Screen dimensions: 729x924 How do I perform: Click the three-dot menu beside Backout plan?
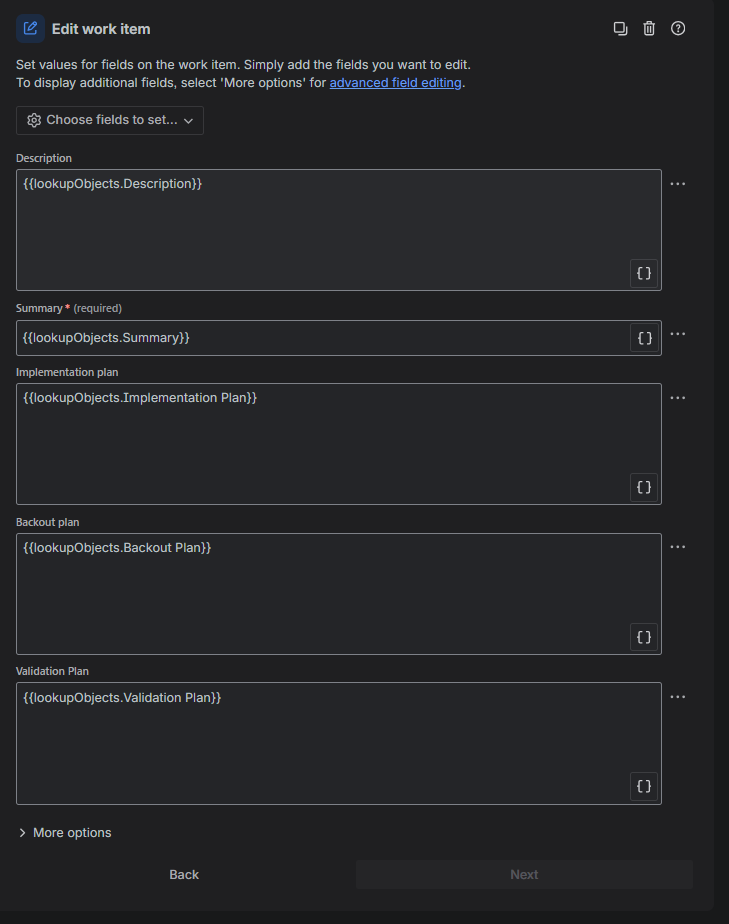tap(678, 546)
